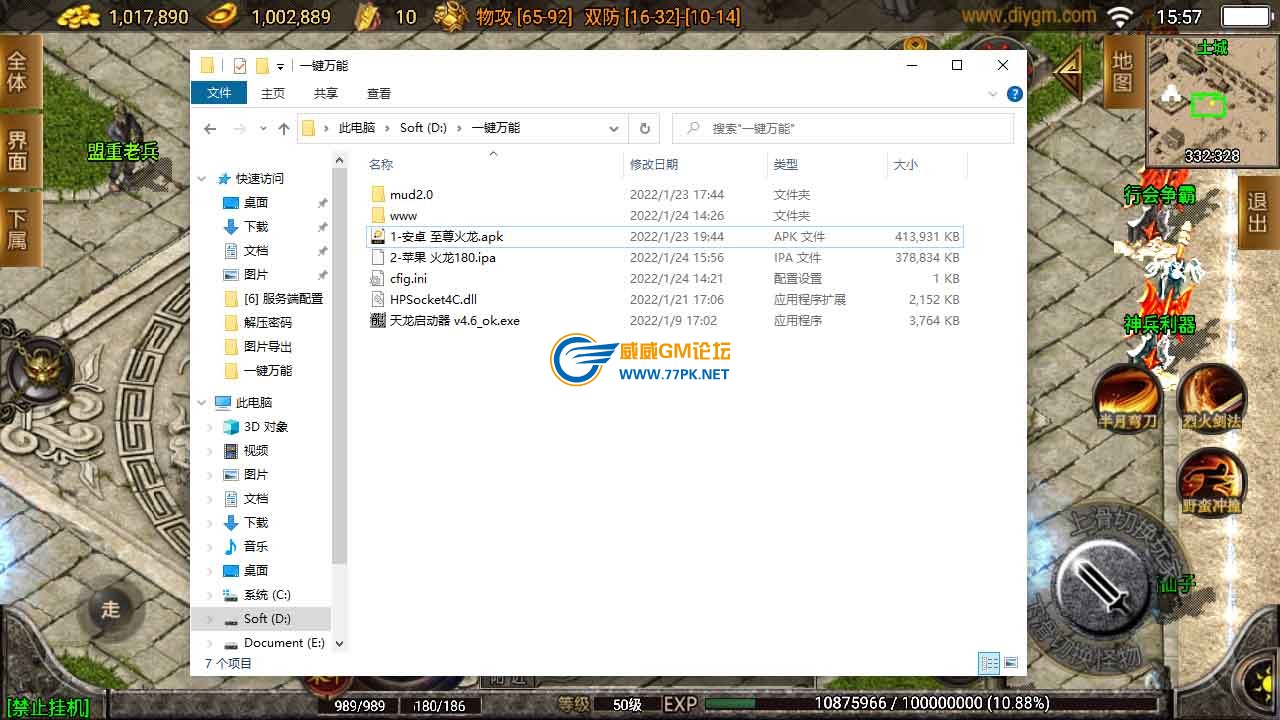The height and width of the screenshot is (720, 1280).
Task: Open the game minimap thumbnail
Action: pyautogui.click(x=1212, y=102)
